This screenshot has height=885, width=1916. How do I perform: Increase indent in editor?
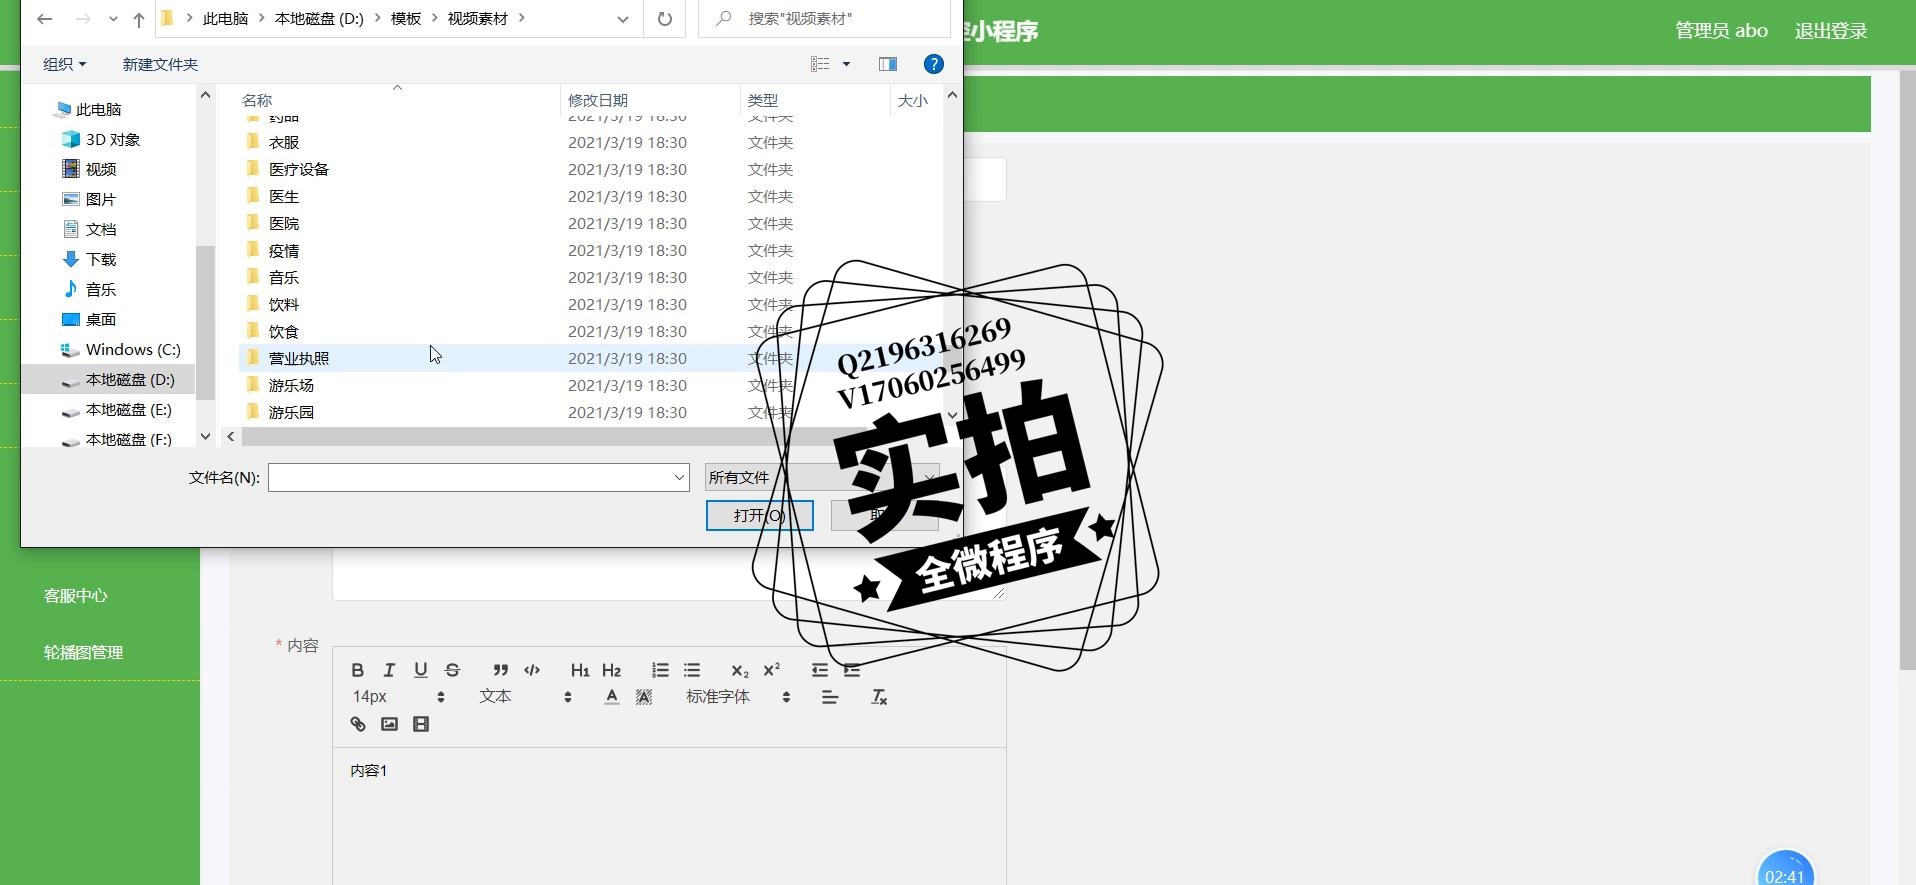click(852, 670)
